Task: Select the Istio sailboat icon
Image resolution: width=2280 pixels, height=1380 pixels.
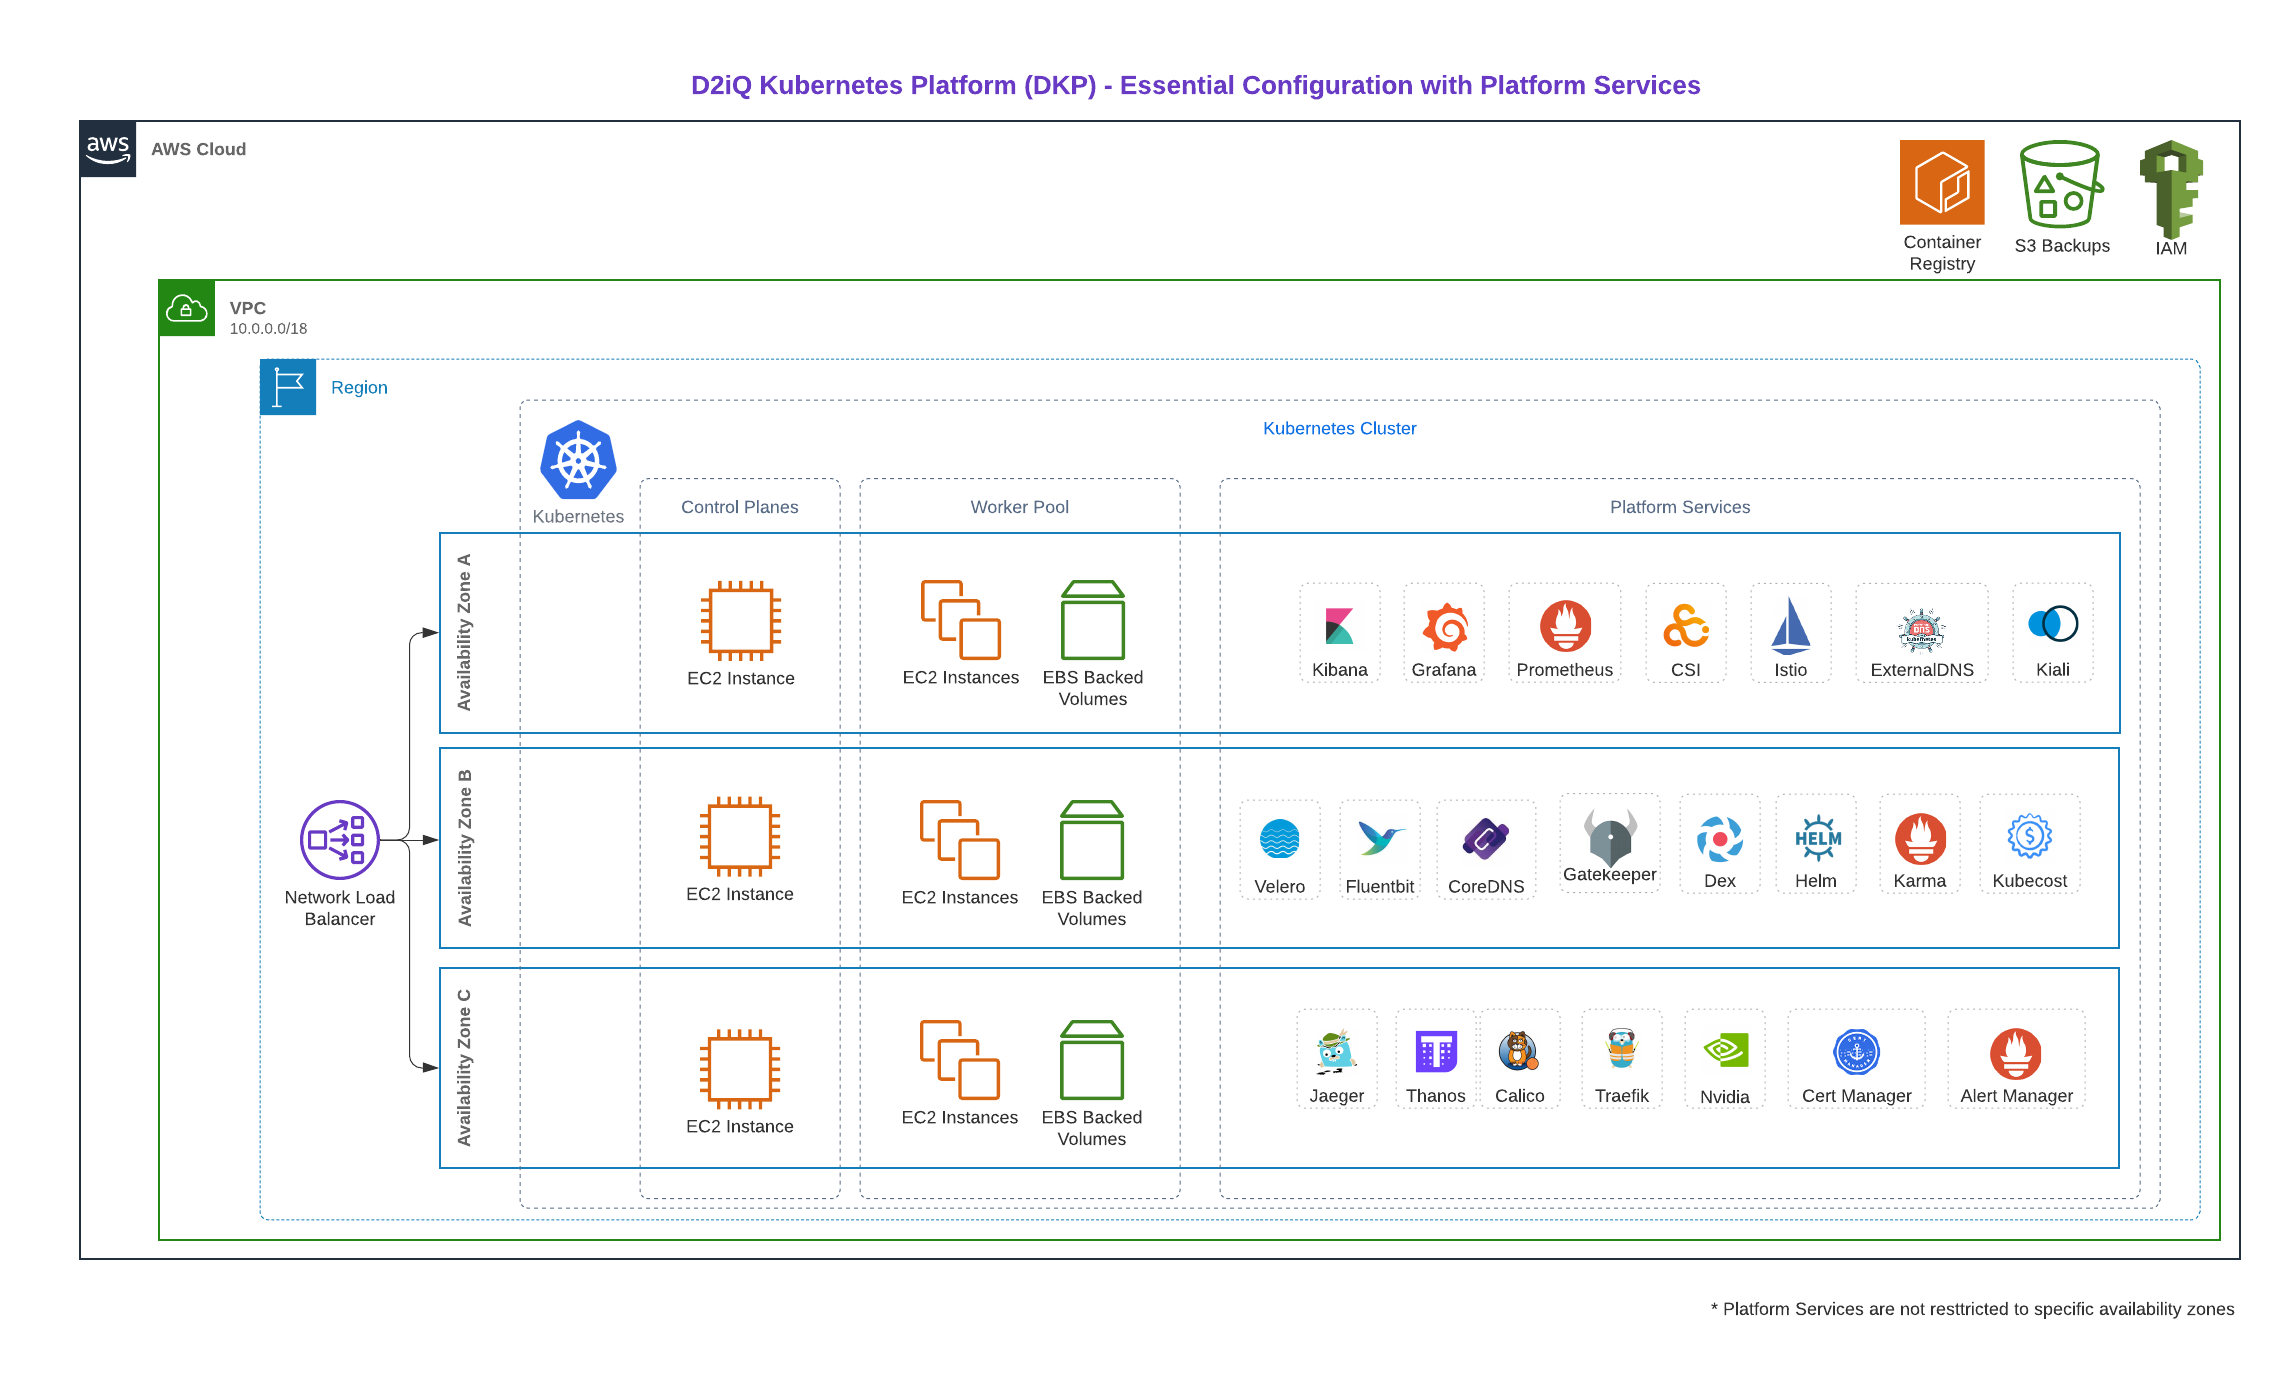Action: 1790,626
